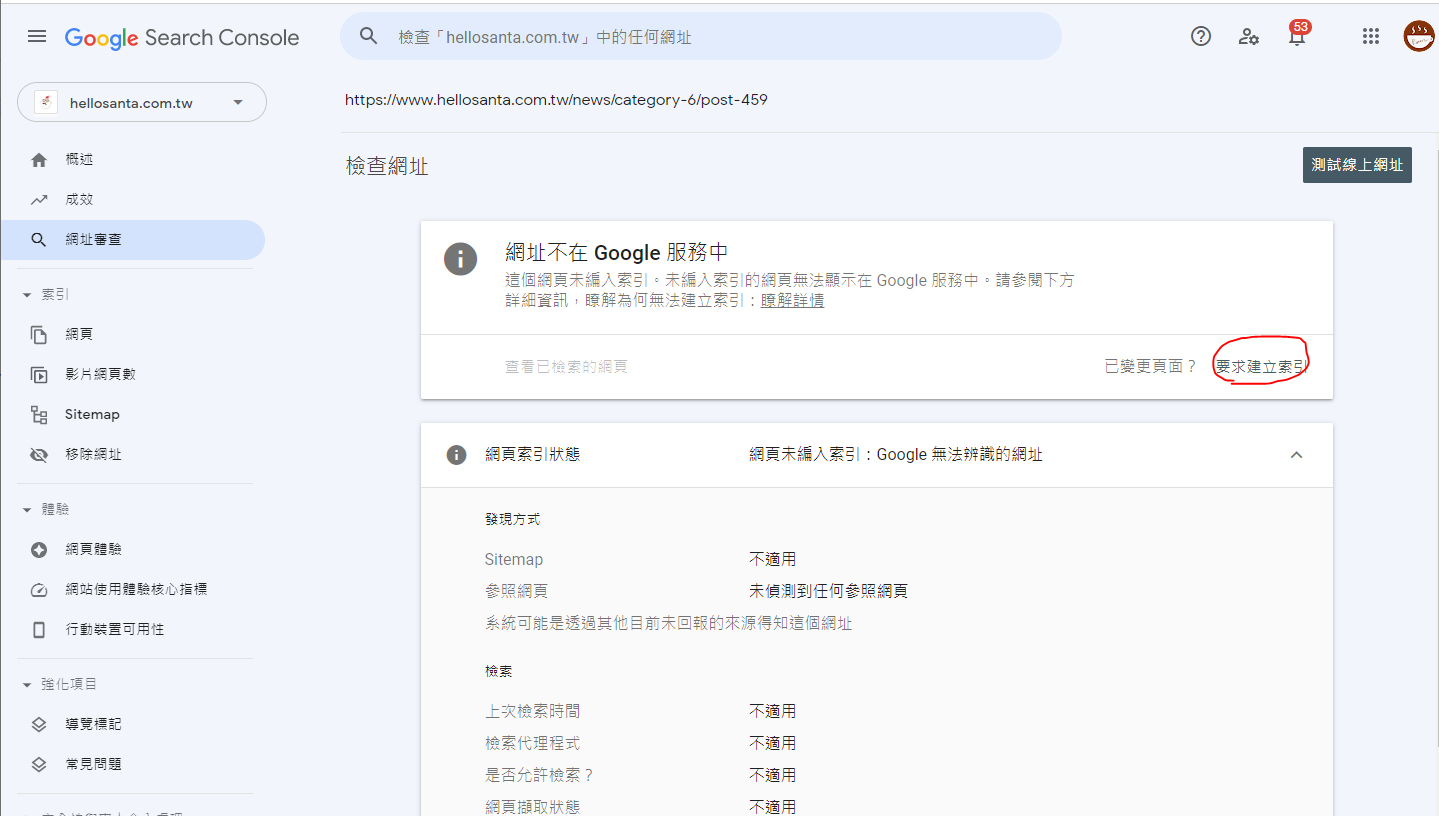The image size is (1439, 816).
Task: Open the account profile avatar
Action: pos(1419,37)
